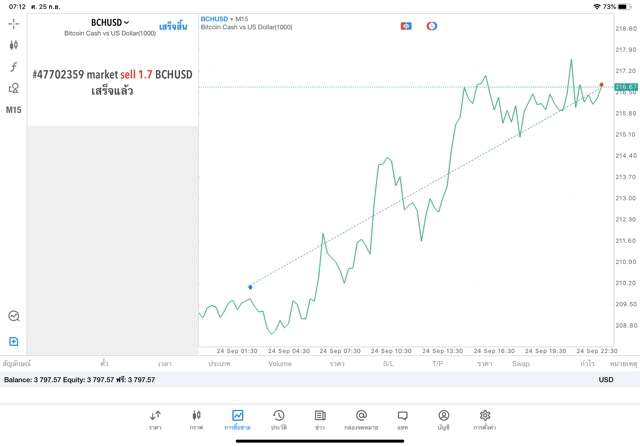Open the การซื้อขาย trade tab

click(x=237, y=420)
